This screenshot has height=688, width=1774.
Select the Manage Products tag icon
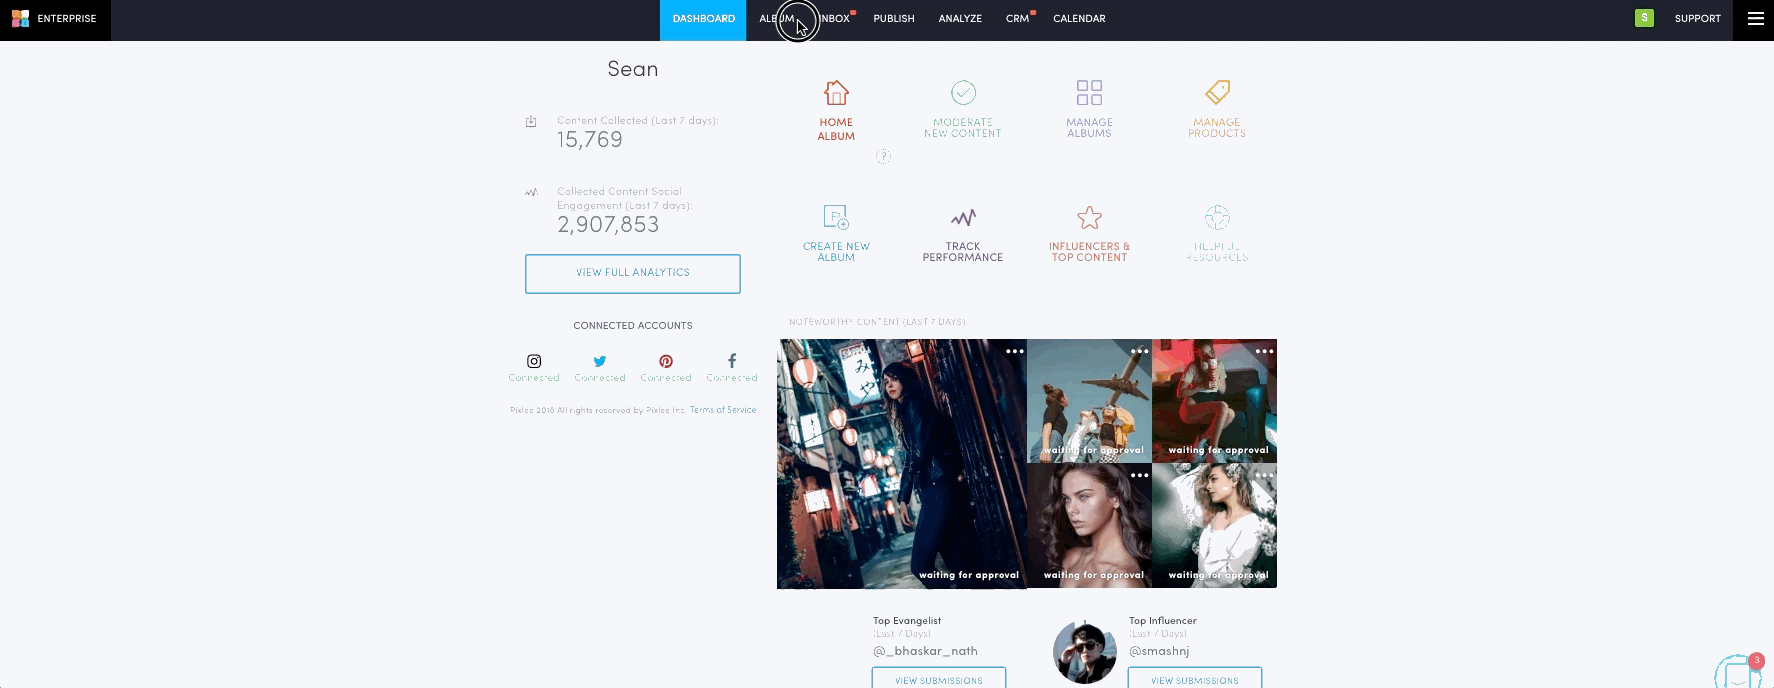[1217, 93]
